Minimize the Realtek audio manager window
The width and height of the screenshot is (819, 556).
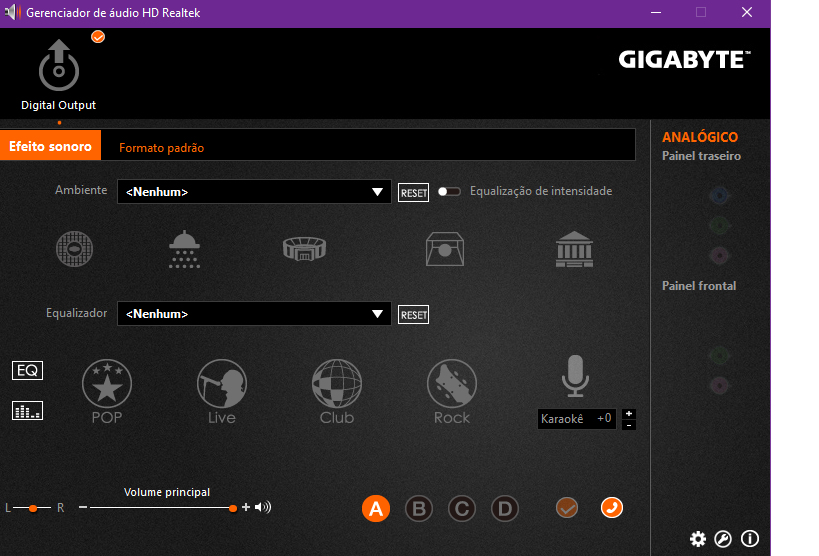tap(656, 13)
